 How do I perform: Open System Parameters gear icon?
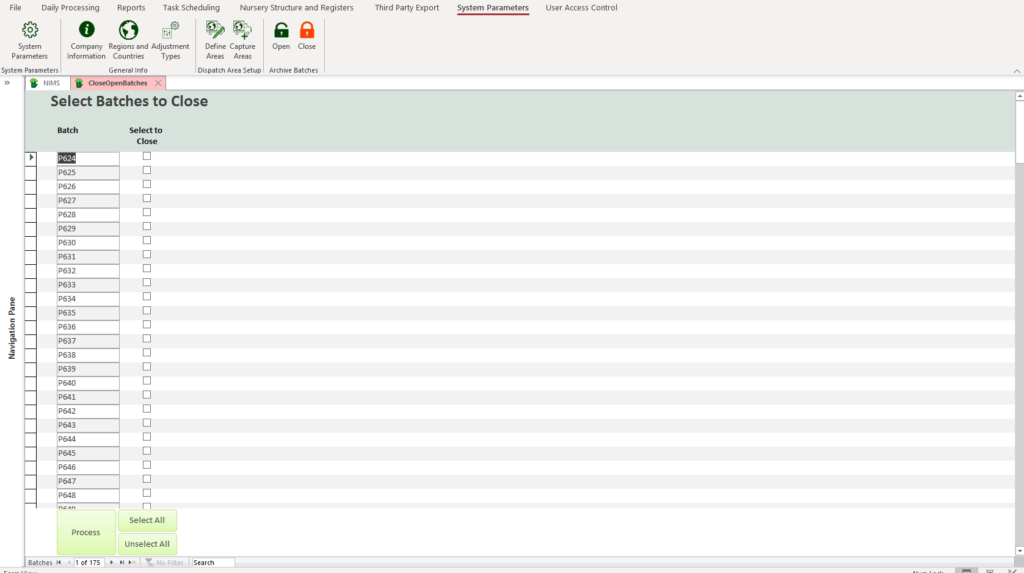point(29,32)
